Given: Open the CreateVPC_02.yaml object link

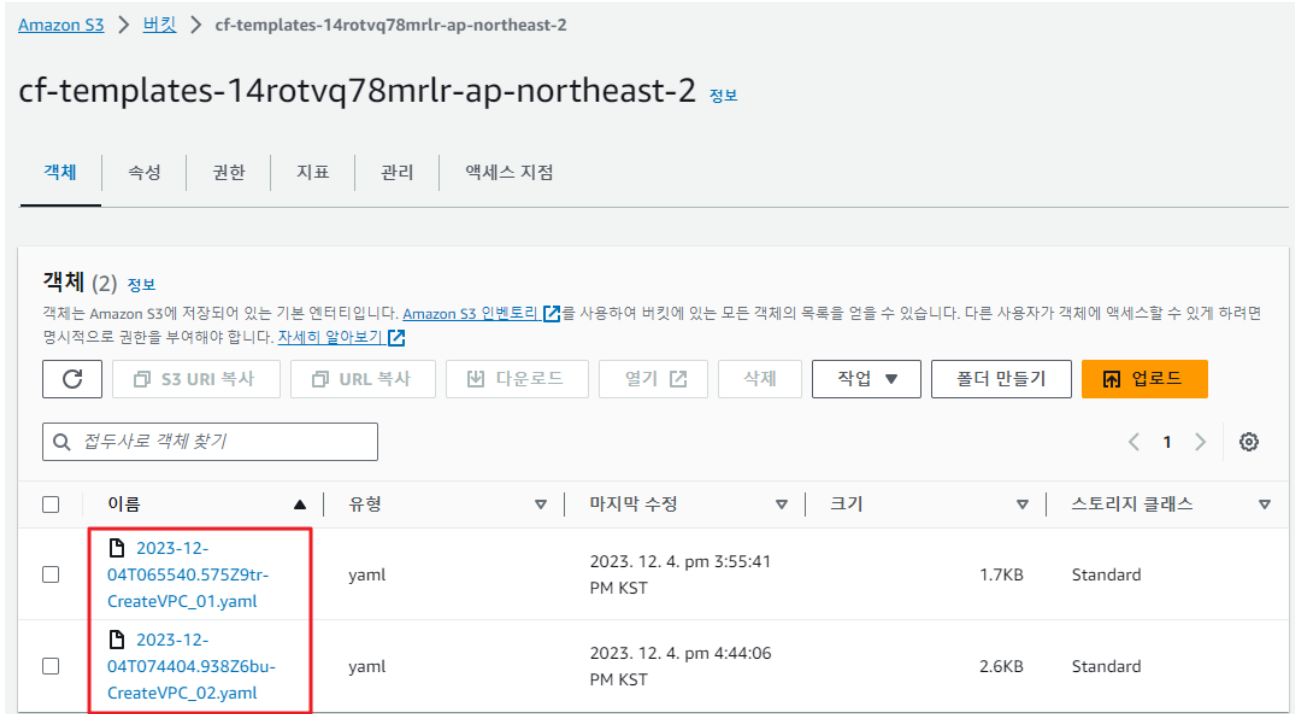Looking at the screenshot, I should click(192, 666).
